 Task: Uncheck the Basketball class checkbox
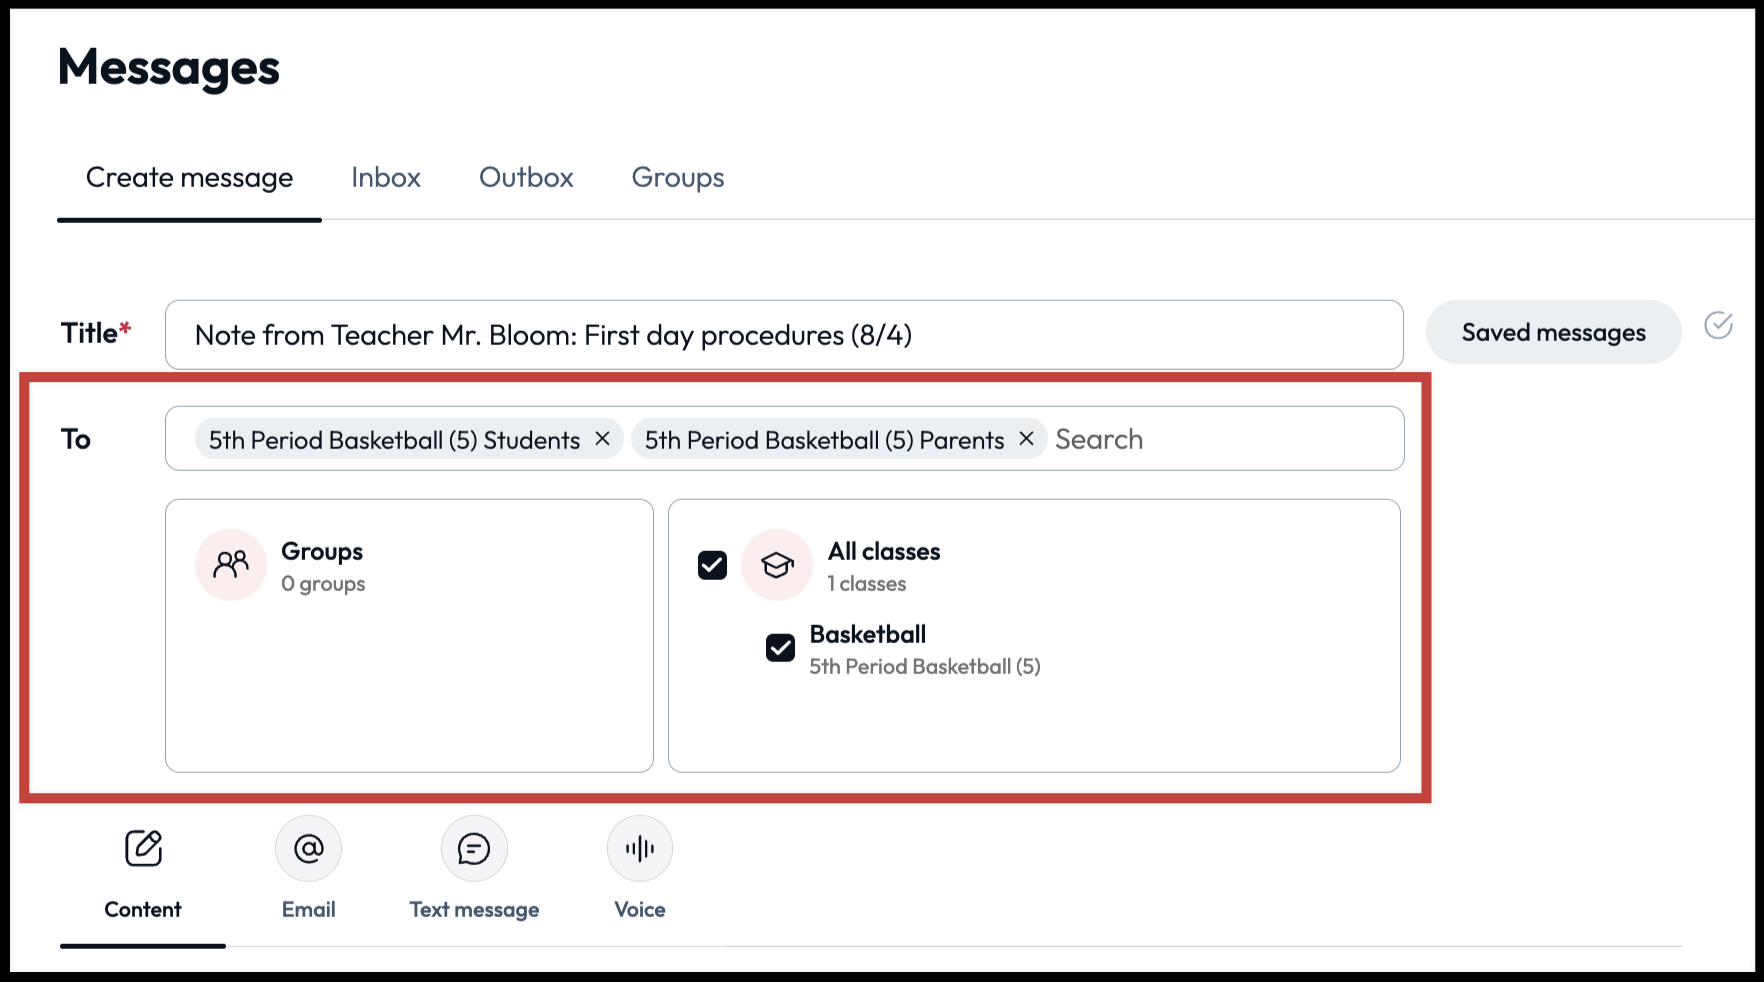click(x=780, y=648)
